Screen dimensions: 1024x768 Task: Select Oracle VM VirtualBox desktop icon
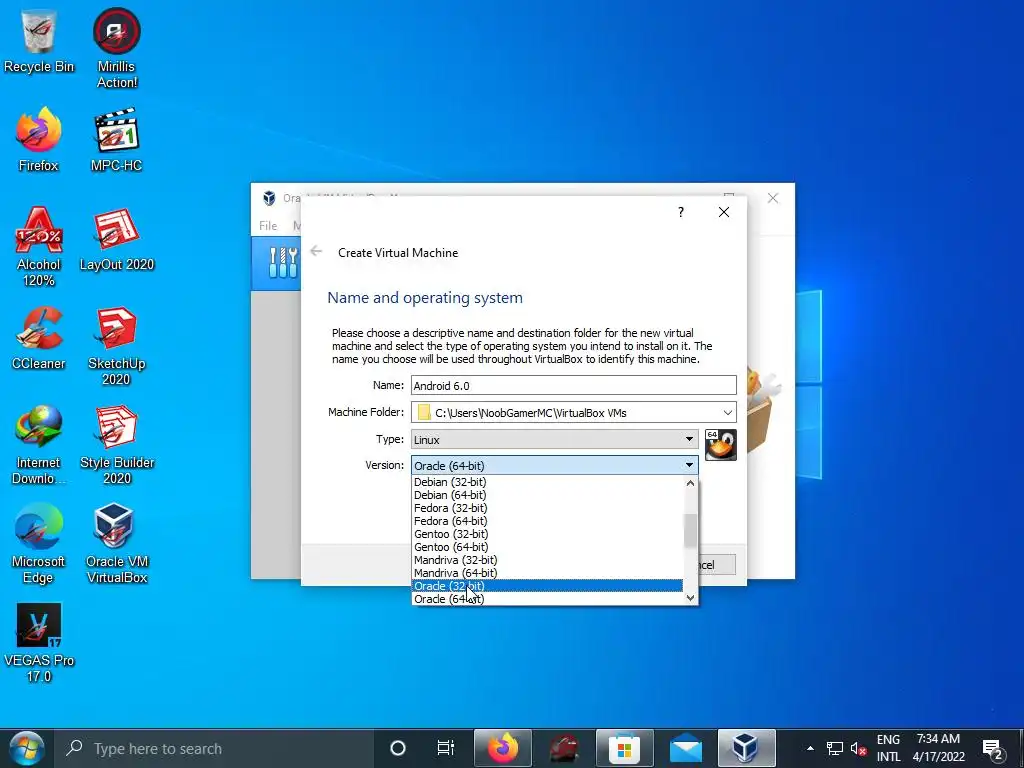(117, 544)
